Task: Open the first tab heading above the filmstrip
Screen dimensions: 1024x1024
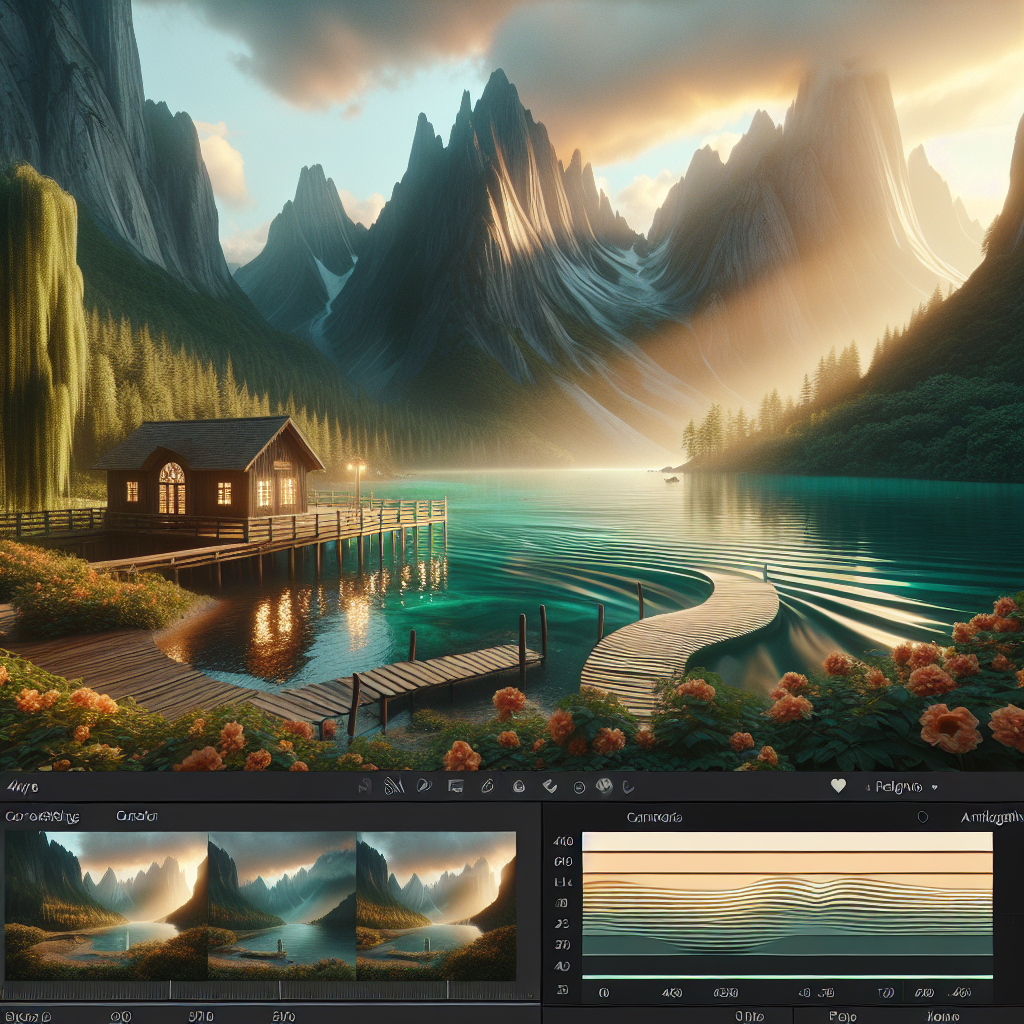Action: tap(42, 816)
